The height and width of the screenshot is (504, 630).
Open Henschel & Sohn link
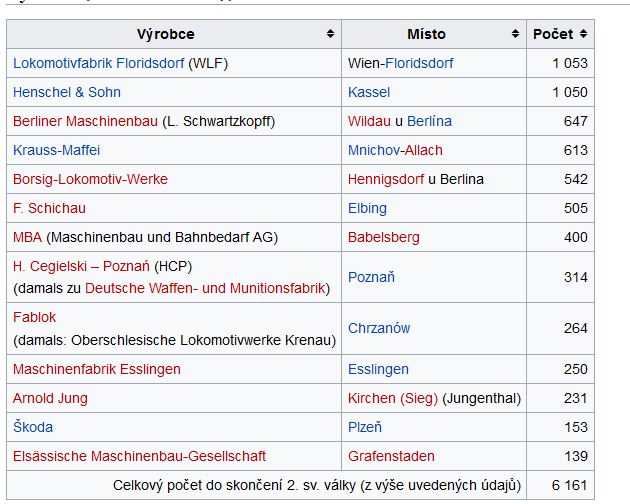click(67, 92)
